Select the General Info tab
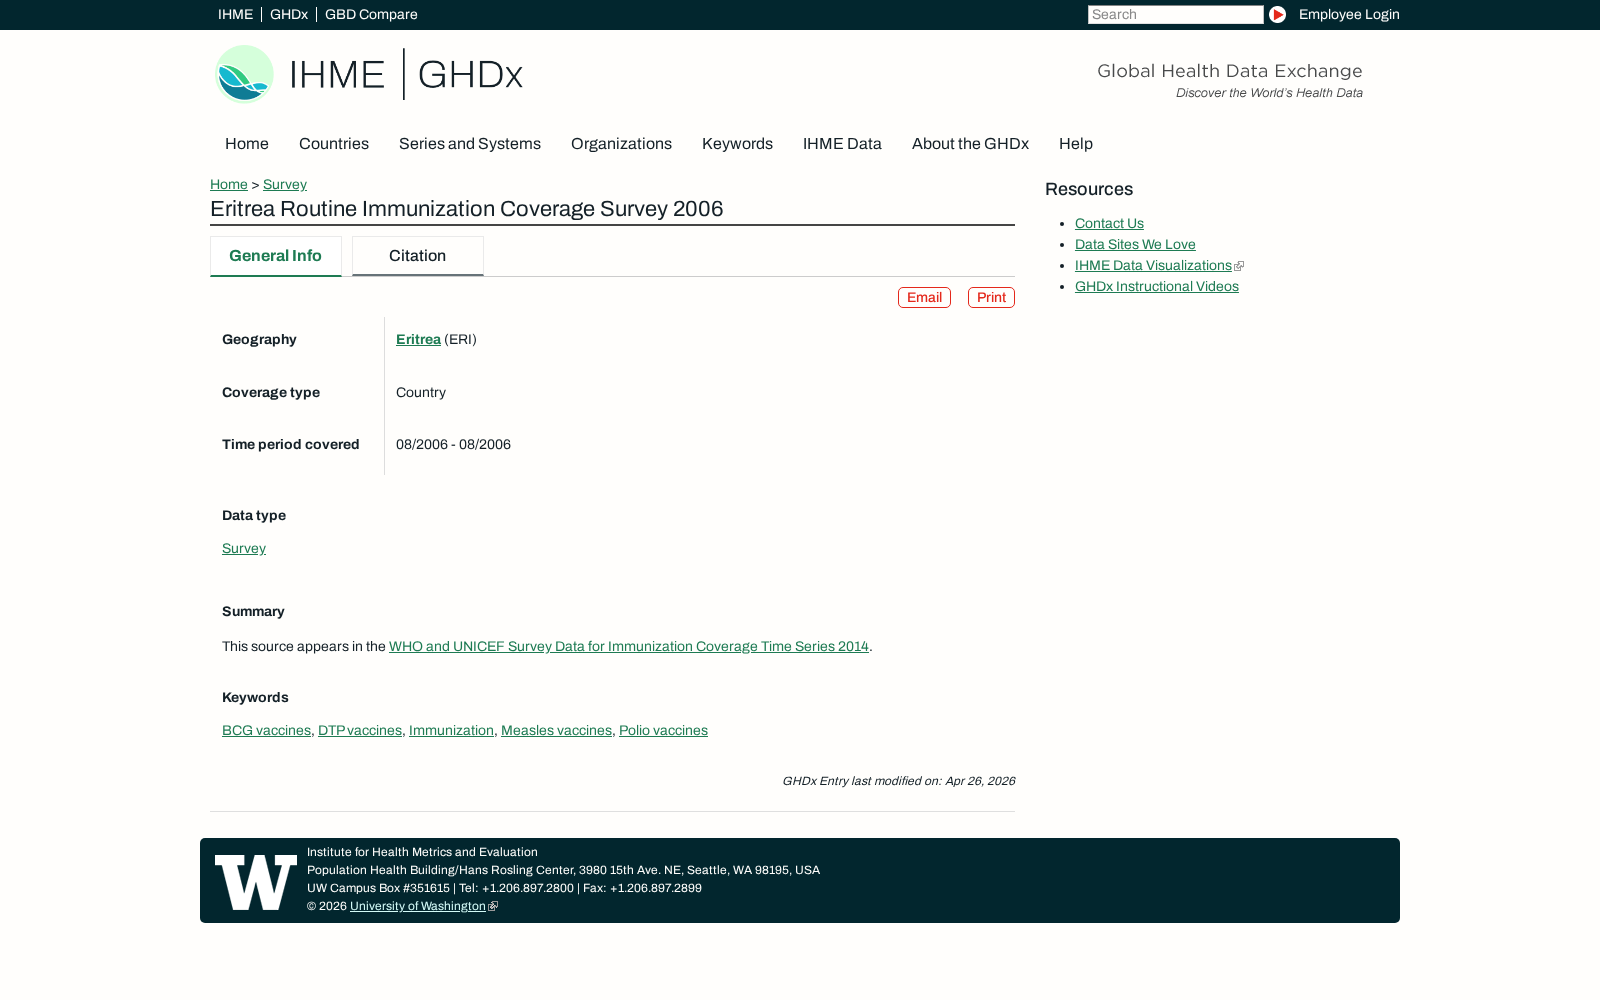Viewport: 1600px width, 1000px height. [x=276, y=256]
